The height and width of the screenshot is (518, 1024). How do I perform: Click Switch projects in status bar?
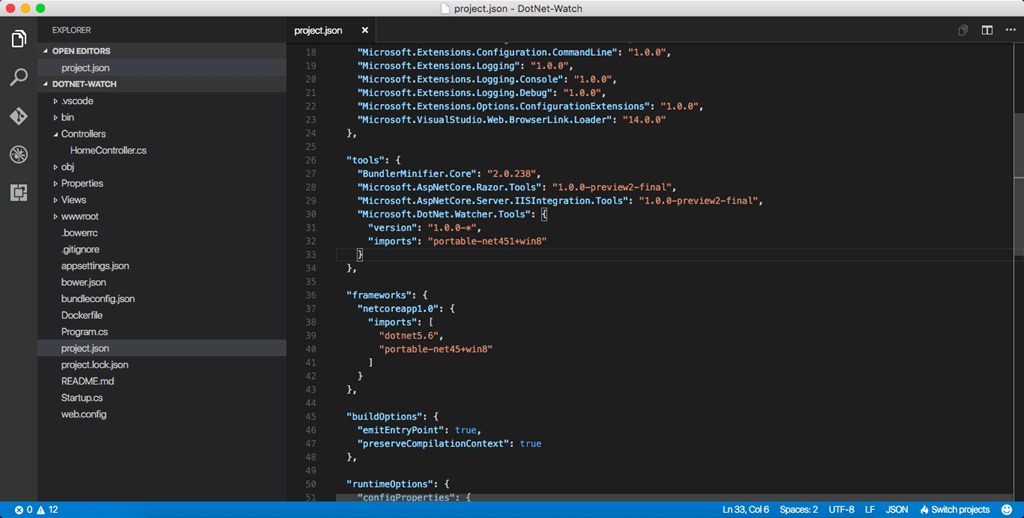pos(955,510)
